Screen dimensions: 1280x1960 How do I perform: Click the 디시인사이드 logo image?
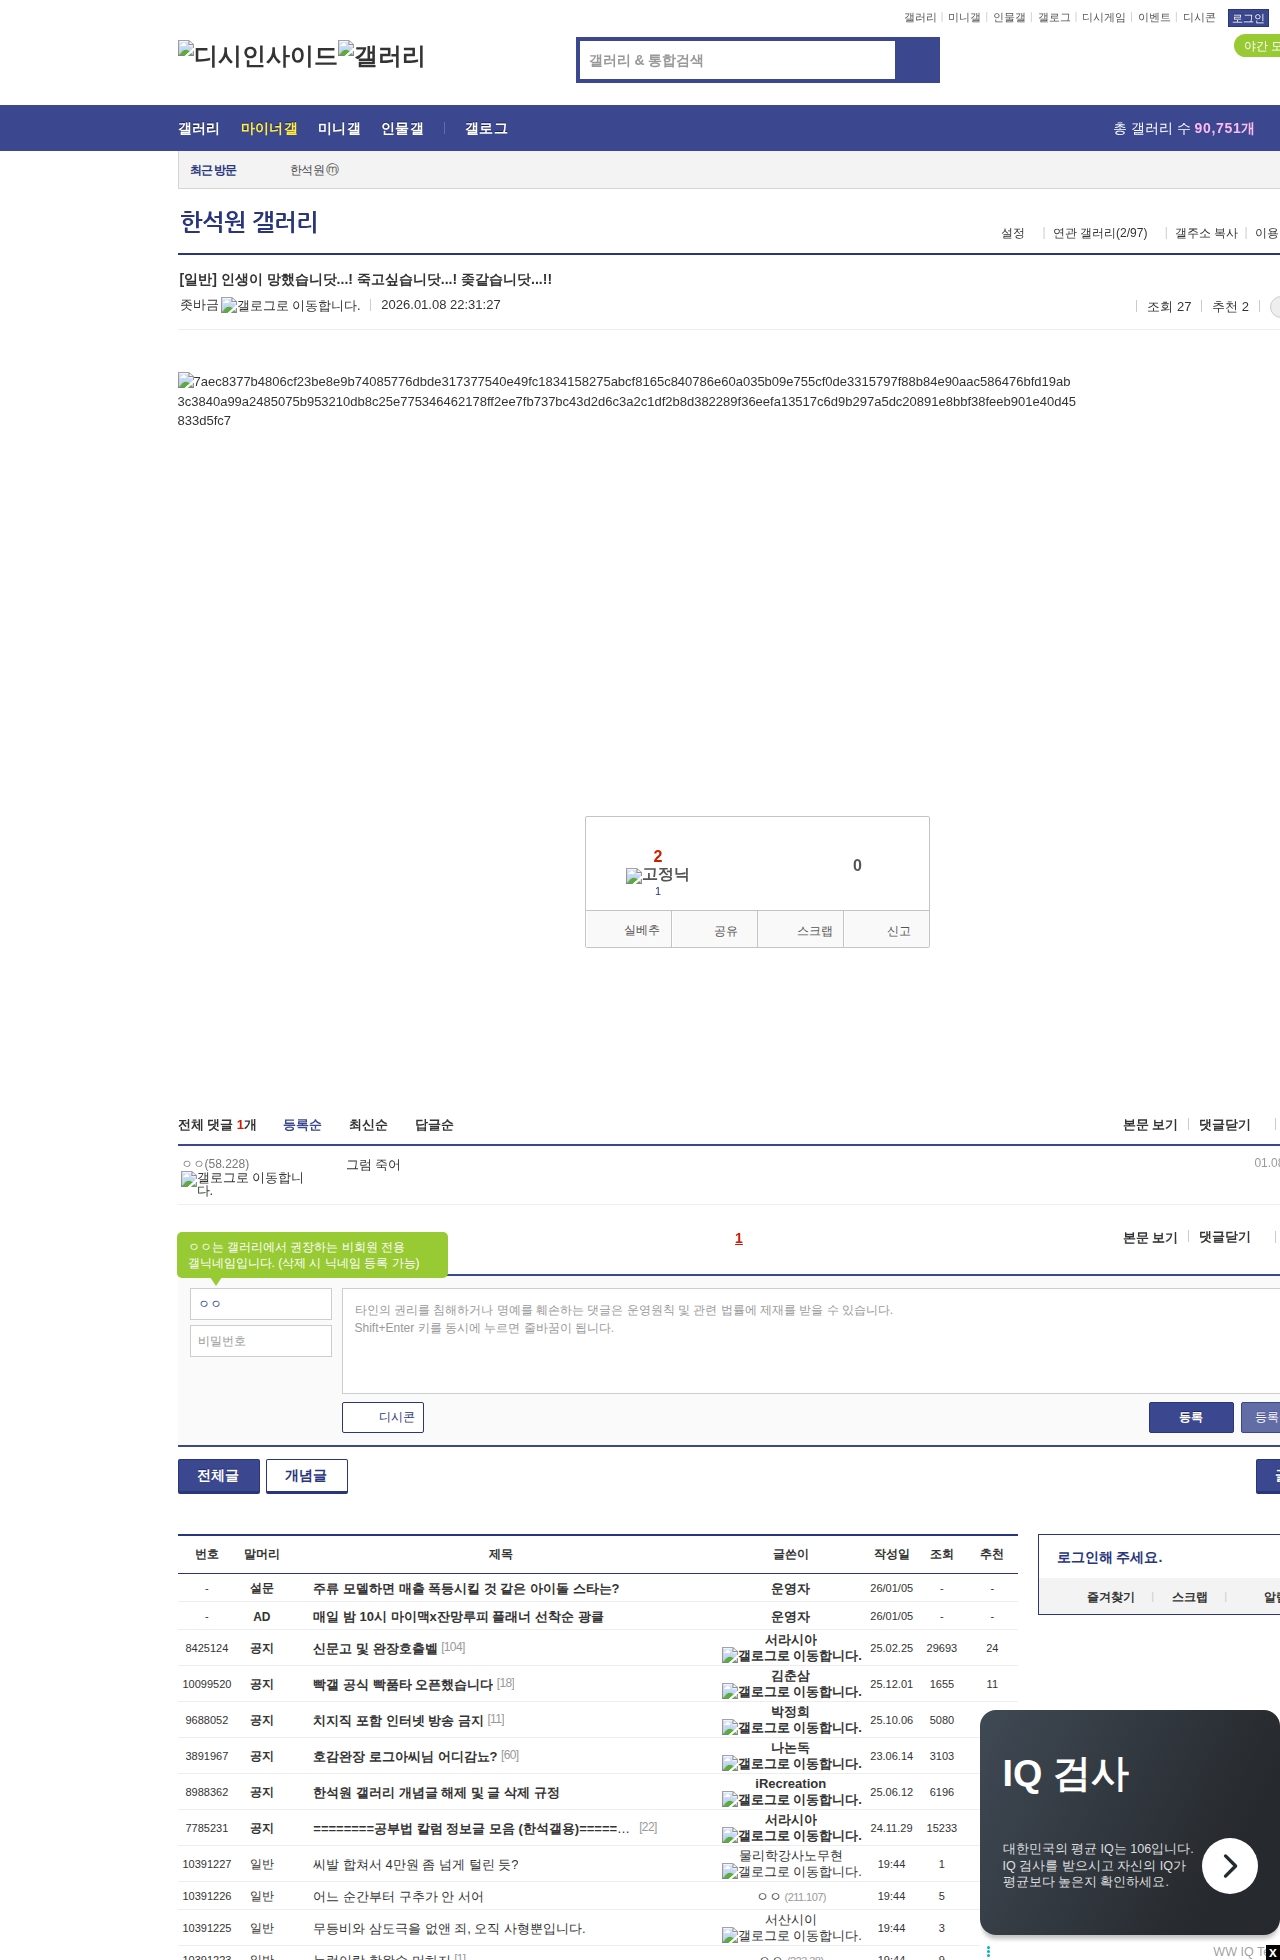point(258,56)
